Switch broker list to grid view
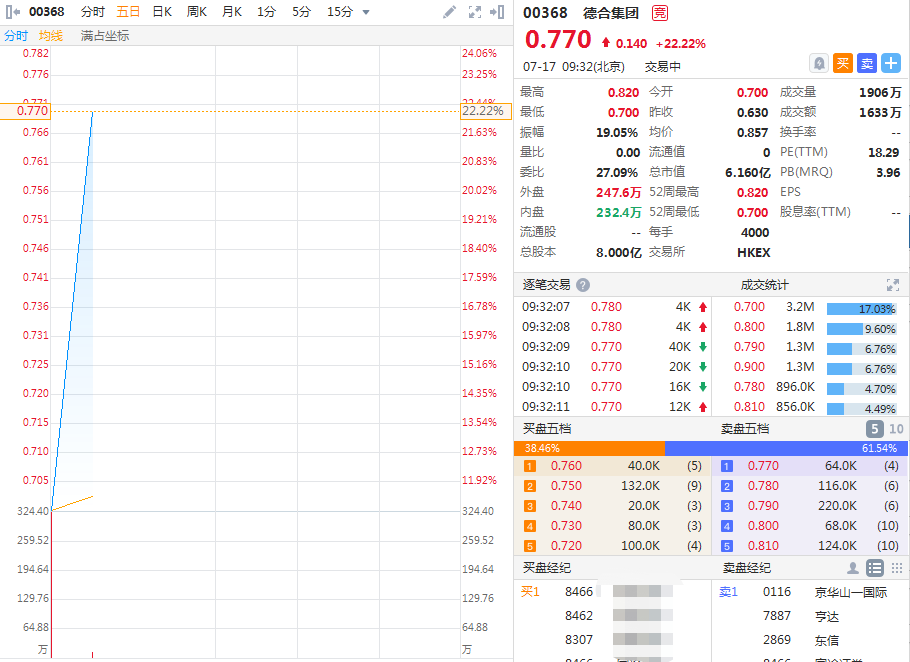Screen dimensions: 910x662 (896, 568)
